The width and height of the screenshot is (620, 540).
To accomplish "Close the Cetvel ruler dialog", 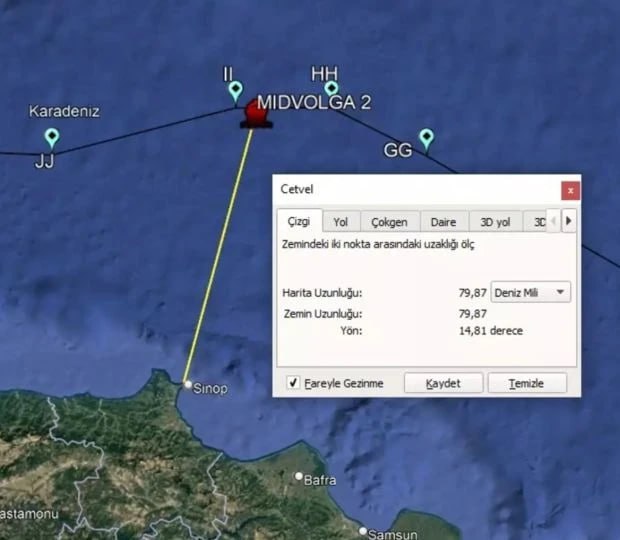I will (x=571, y=191).
